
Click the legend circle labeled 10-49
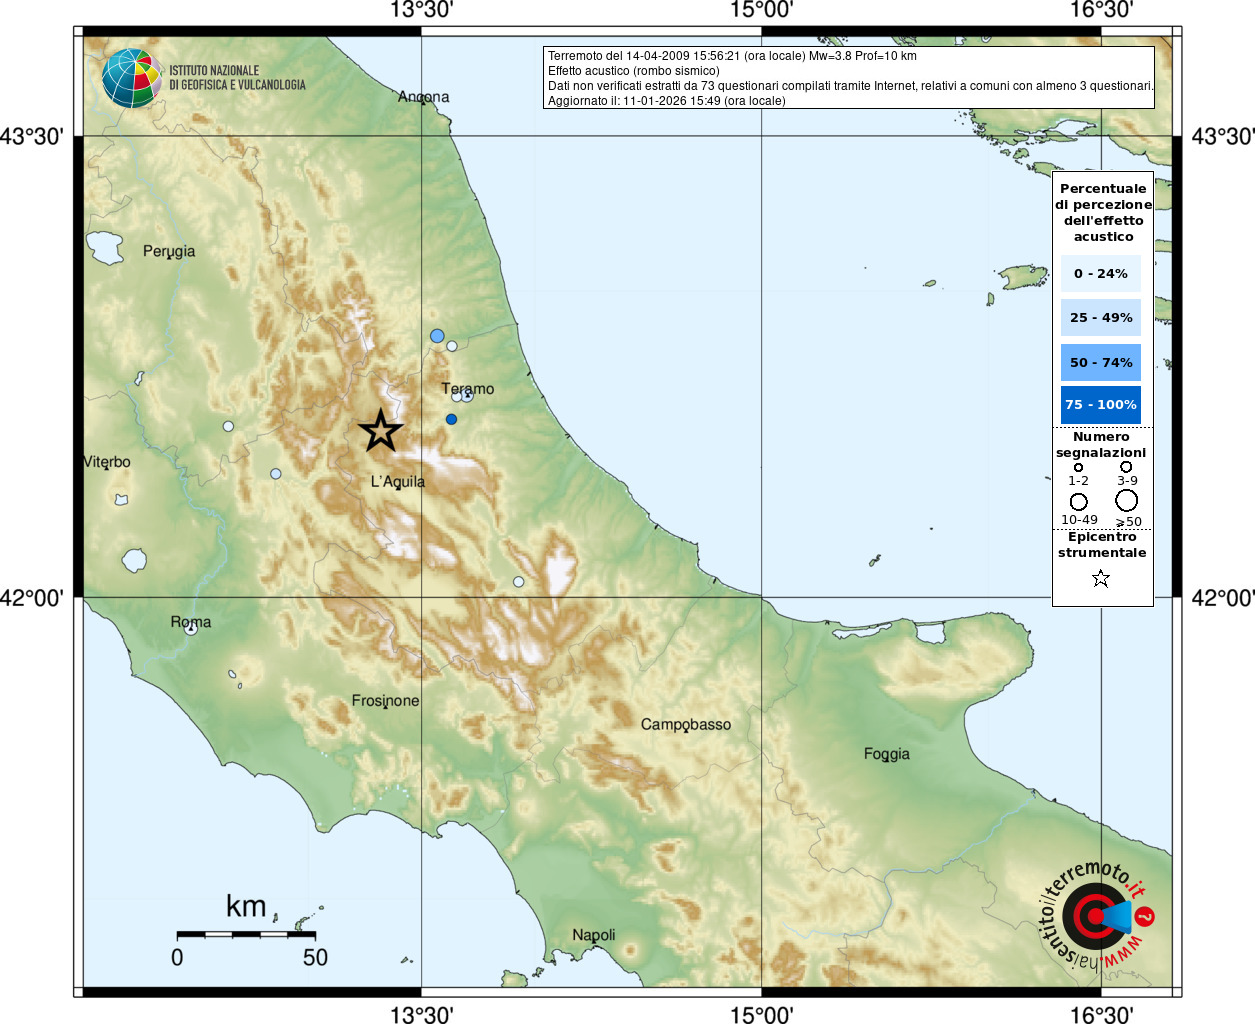point(1078,501)
